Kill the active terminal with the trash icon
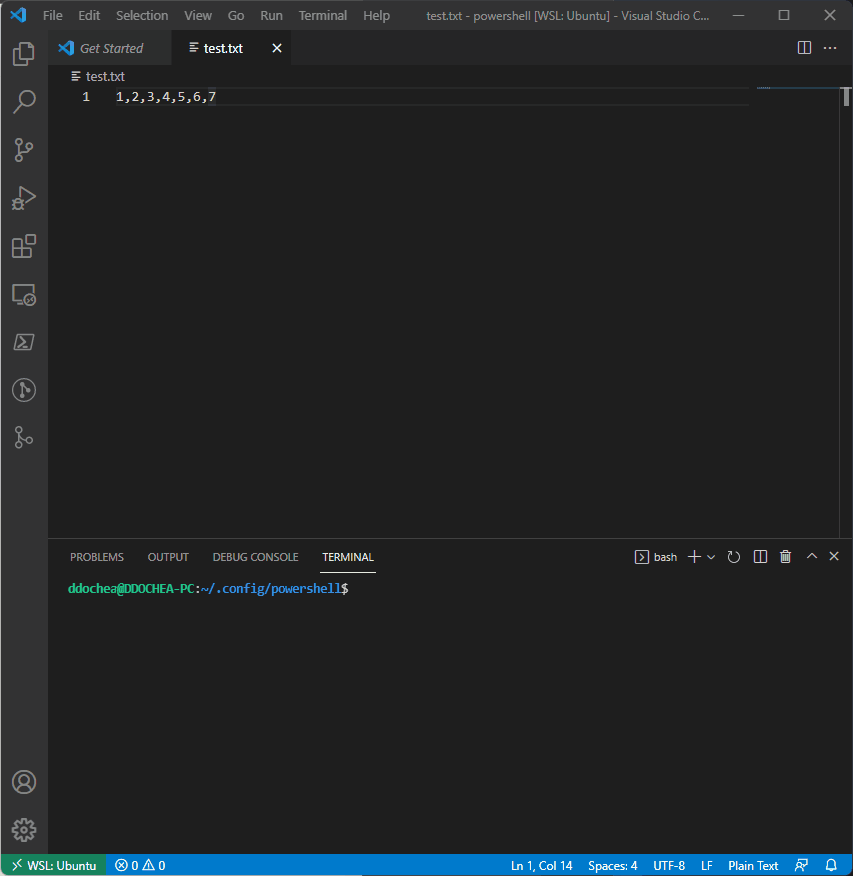The width and height of the screenshot is (853, 876). click(785, 556)
